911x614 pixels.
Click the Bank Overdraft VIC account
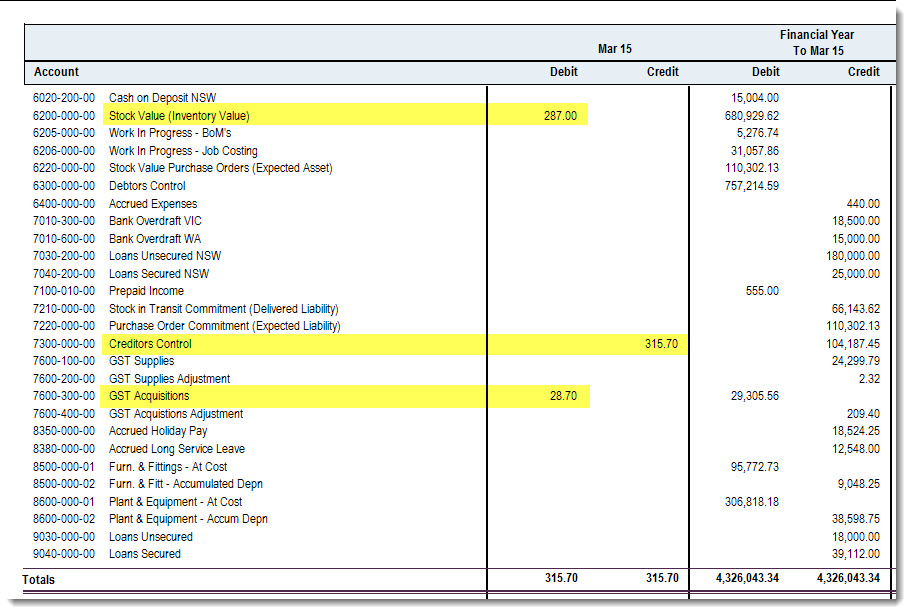[155, 221]
